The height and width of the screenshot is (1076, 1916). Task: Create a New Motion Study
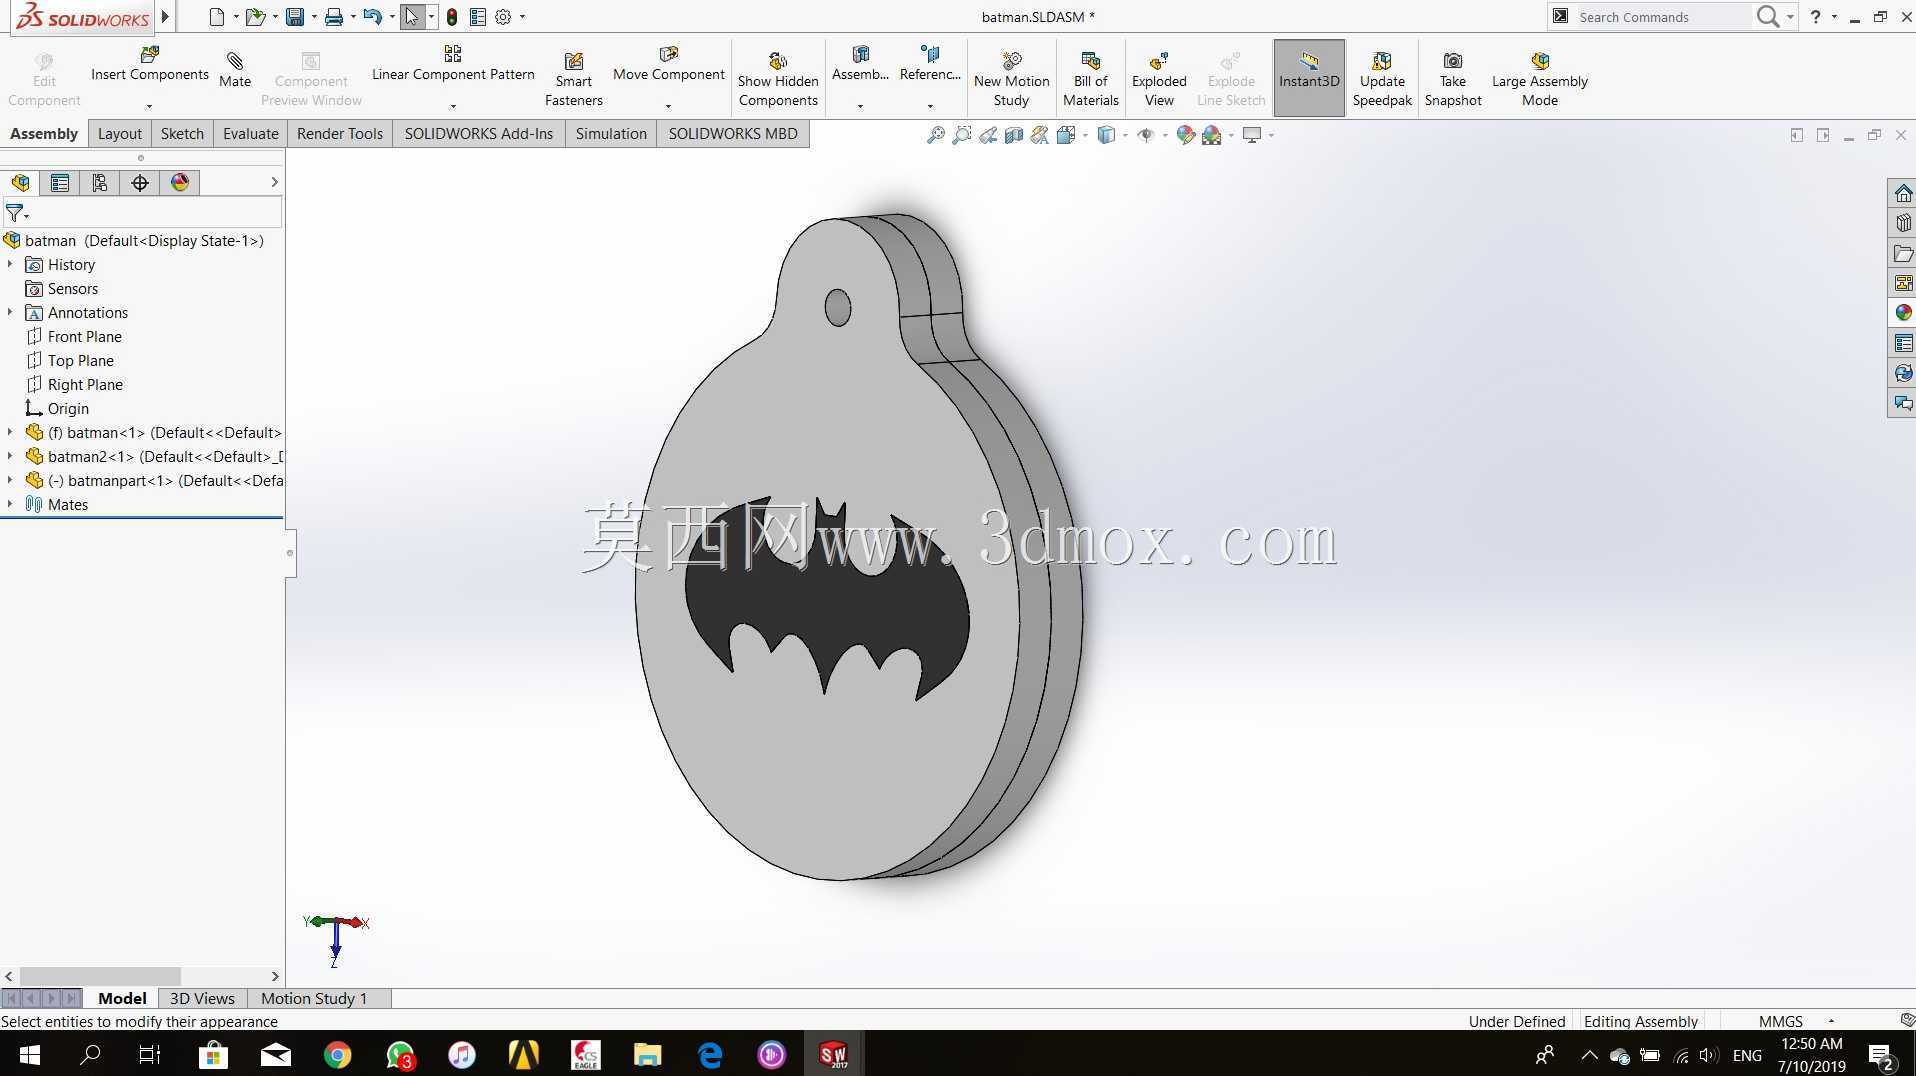(1011, 79)
